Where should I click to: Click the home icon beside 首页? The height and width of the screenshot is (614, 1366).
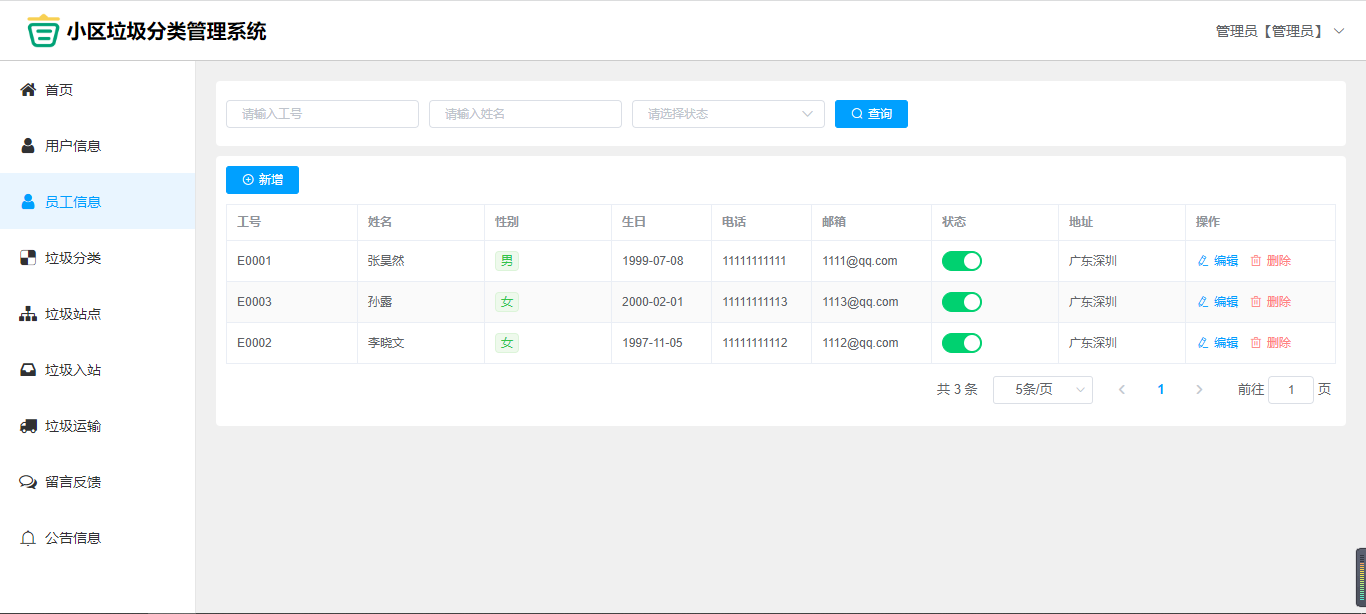[x=28, y=90]
